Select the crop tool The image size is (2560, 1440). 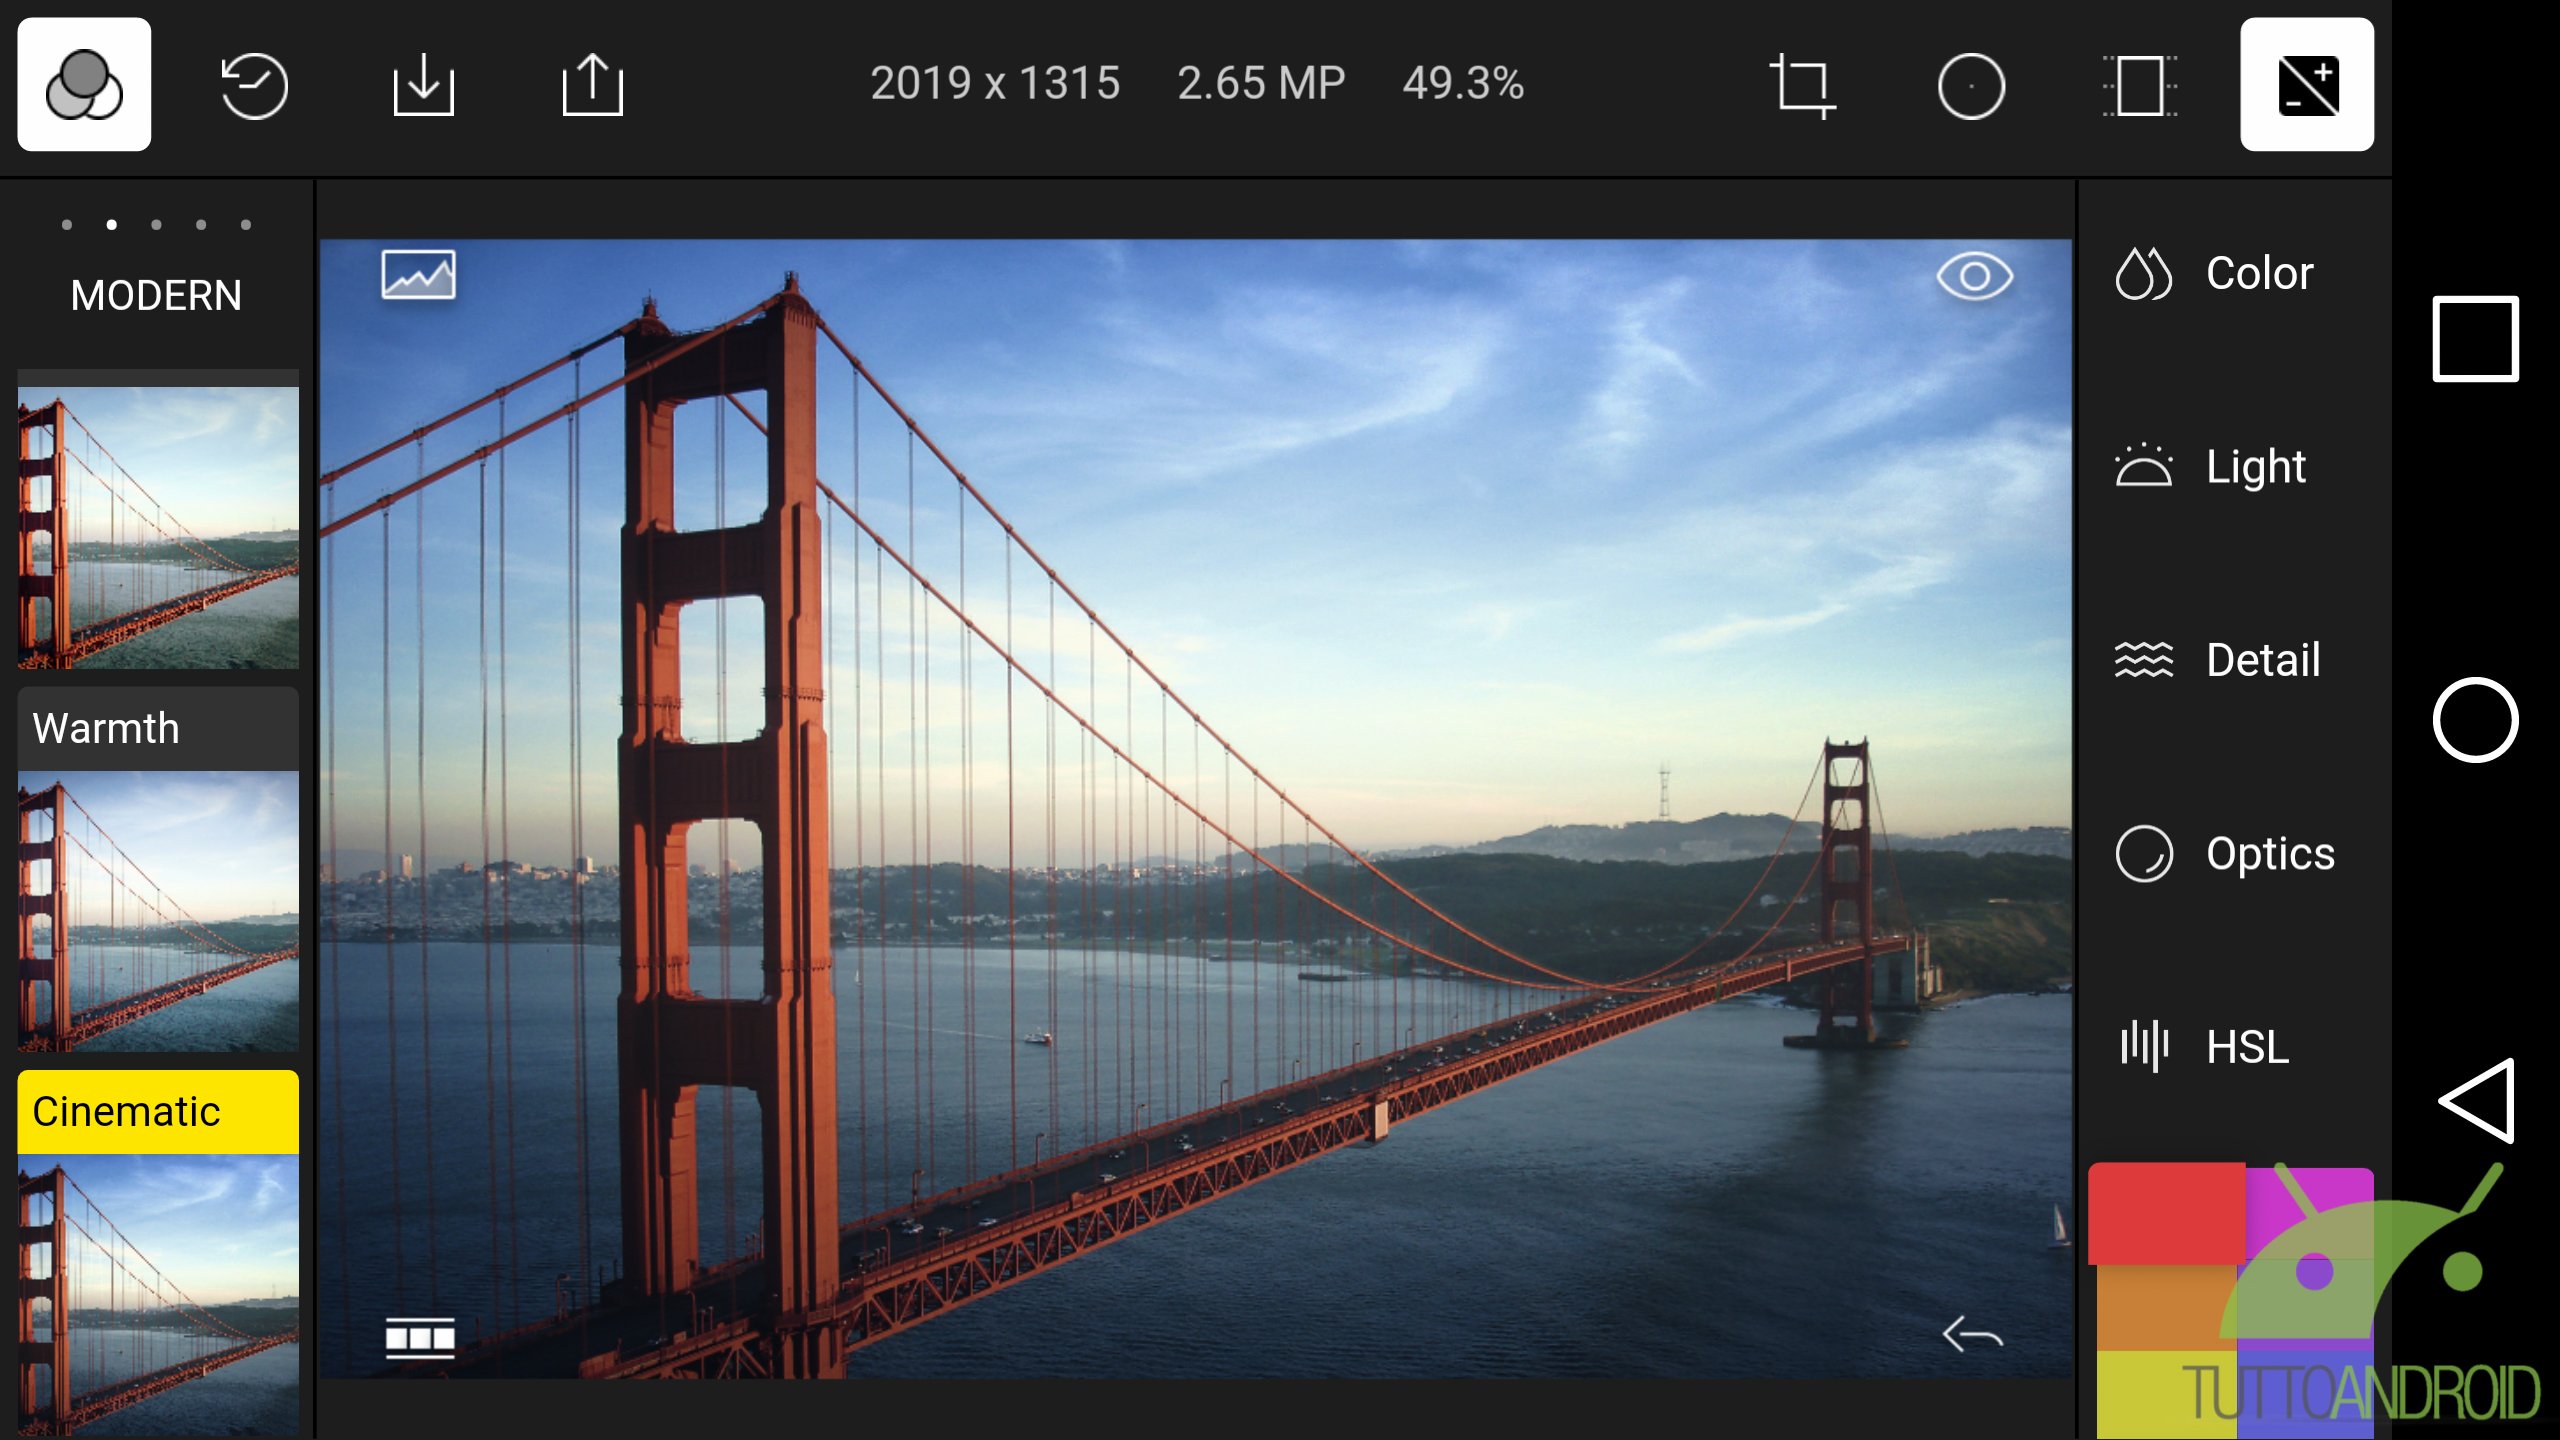tap(1802, 86)
